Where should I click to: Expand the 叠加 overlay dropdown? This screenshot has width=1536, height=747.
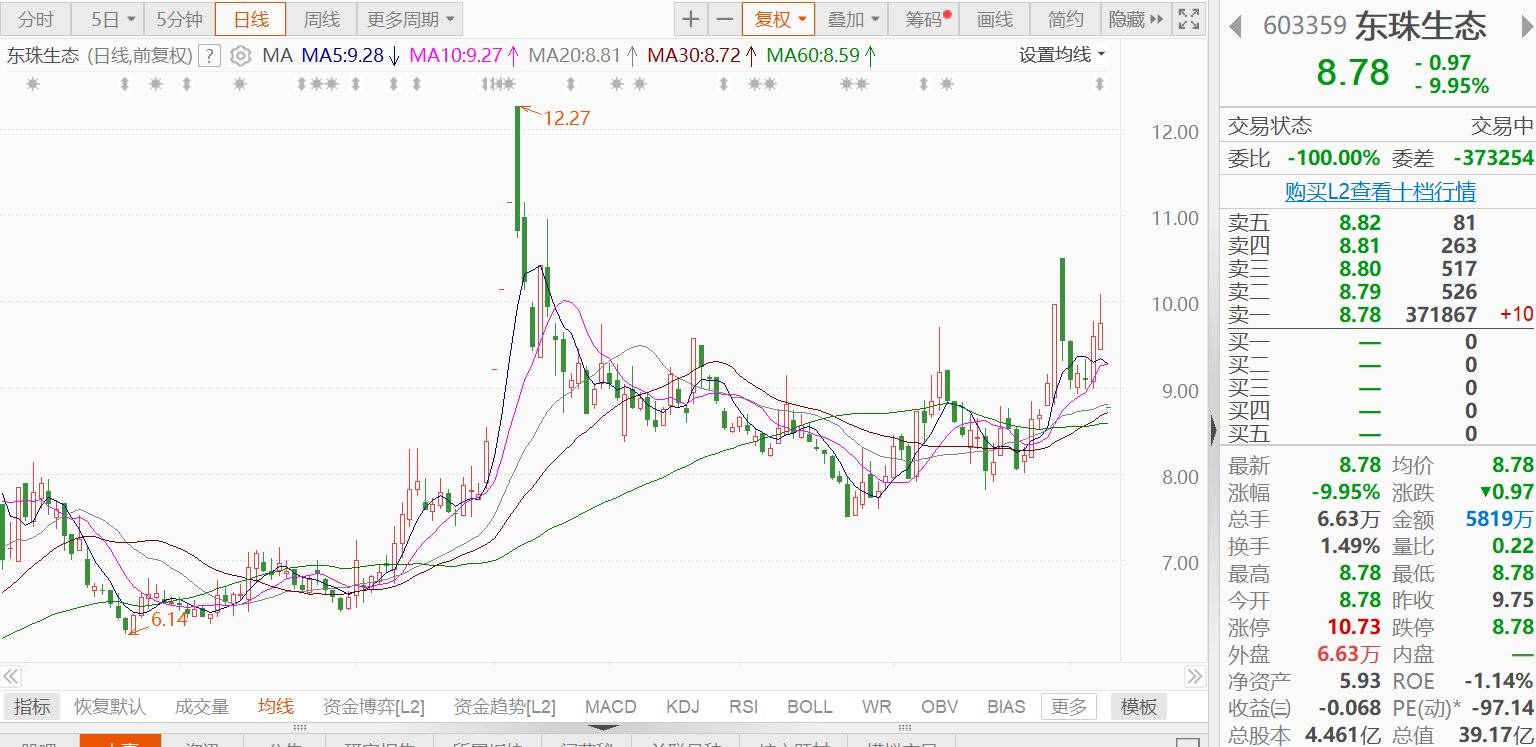pos(851,18)
